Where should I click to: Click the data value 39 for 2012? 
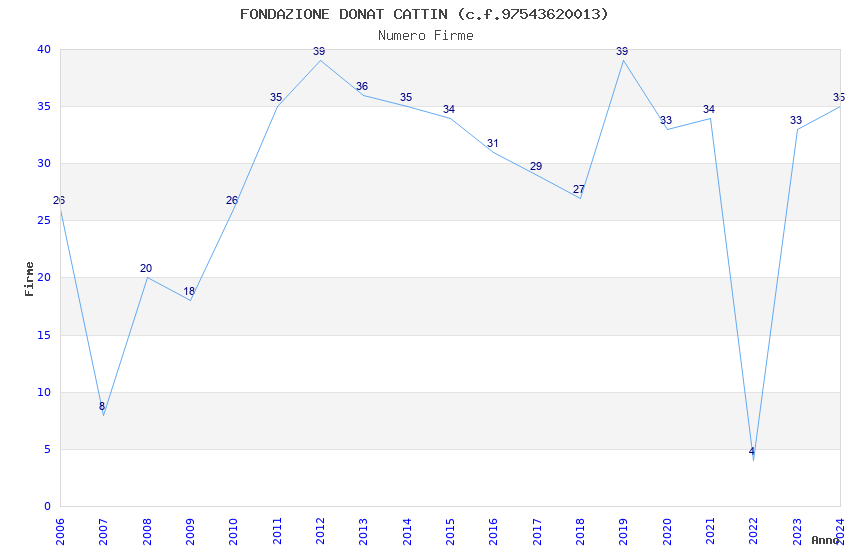click(319, 51)
